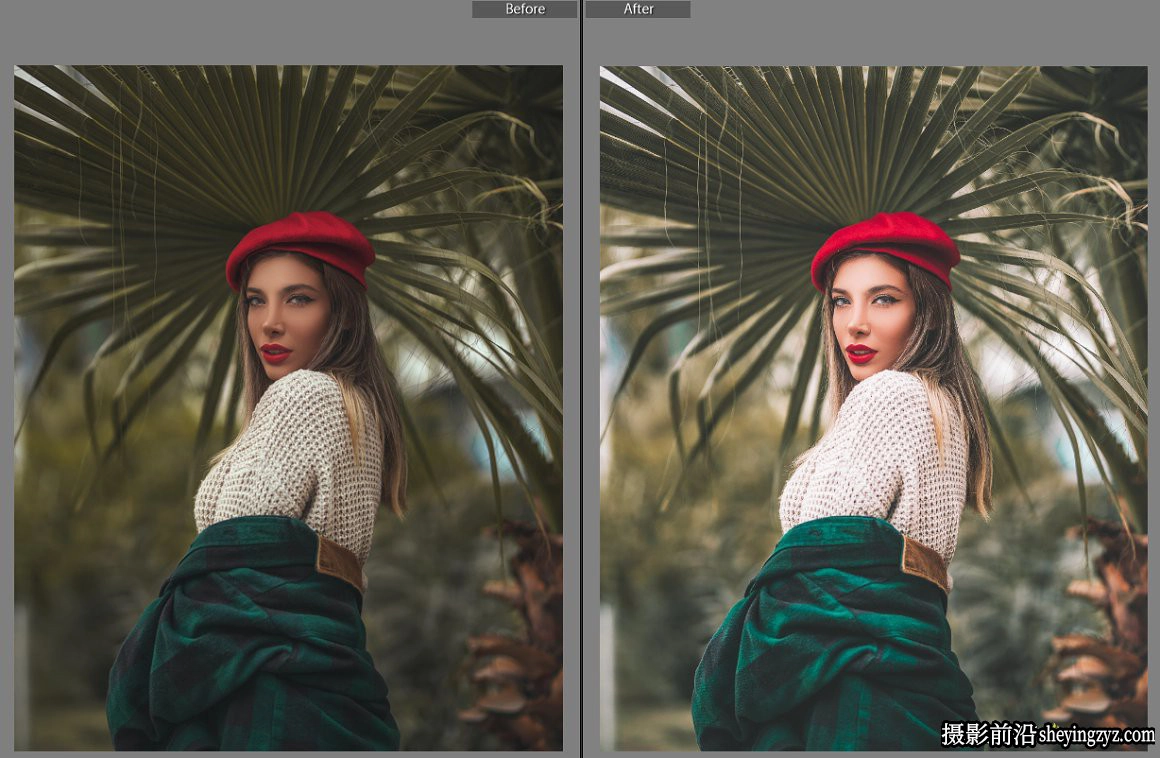This screenshot has width=1160, height=758.
Task: Select the Before photo preview
Action: [x=289, y=407]
